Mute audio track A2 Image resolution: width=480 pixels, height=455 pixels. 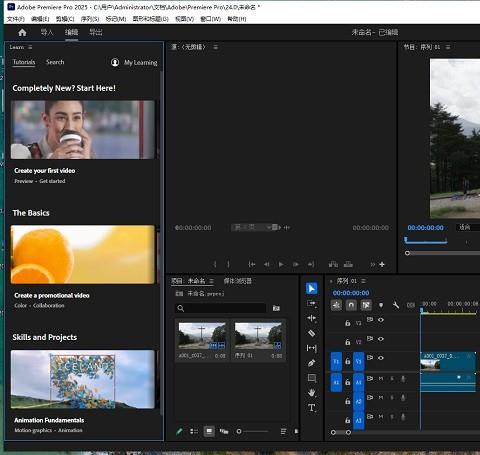pyautogui.click(x=381, y=398)
